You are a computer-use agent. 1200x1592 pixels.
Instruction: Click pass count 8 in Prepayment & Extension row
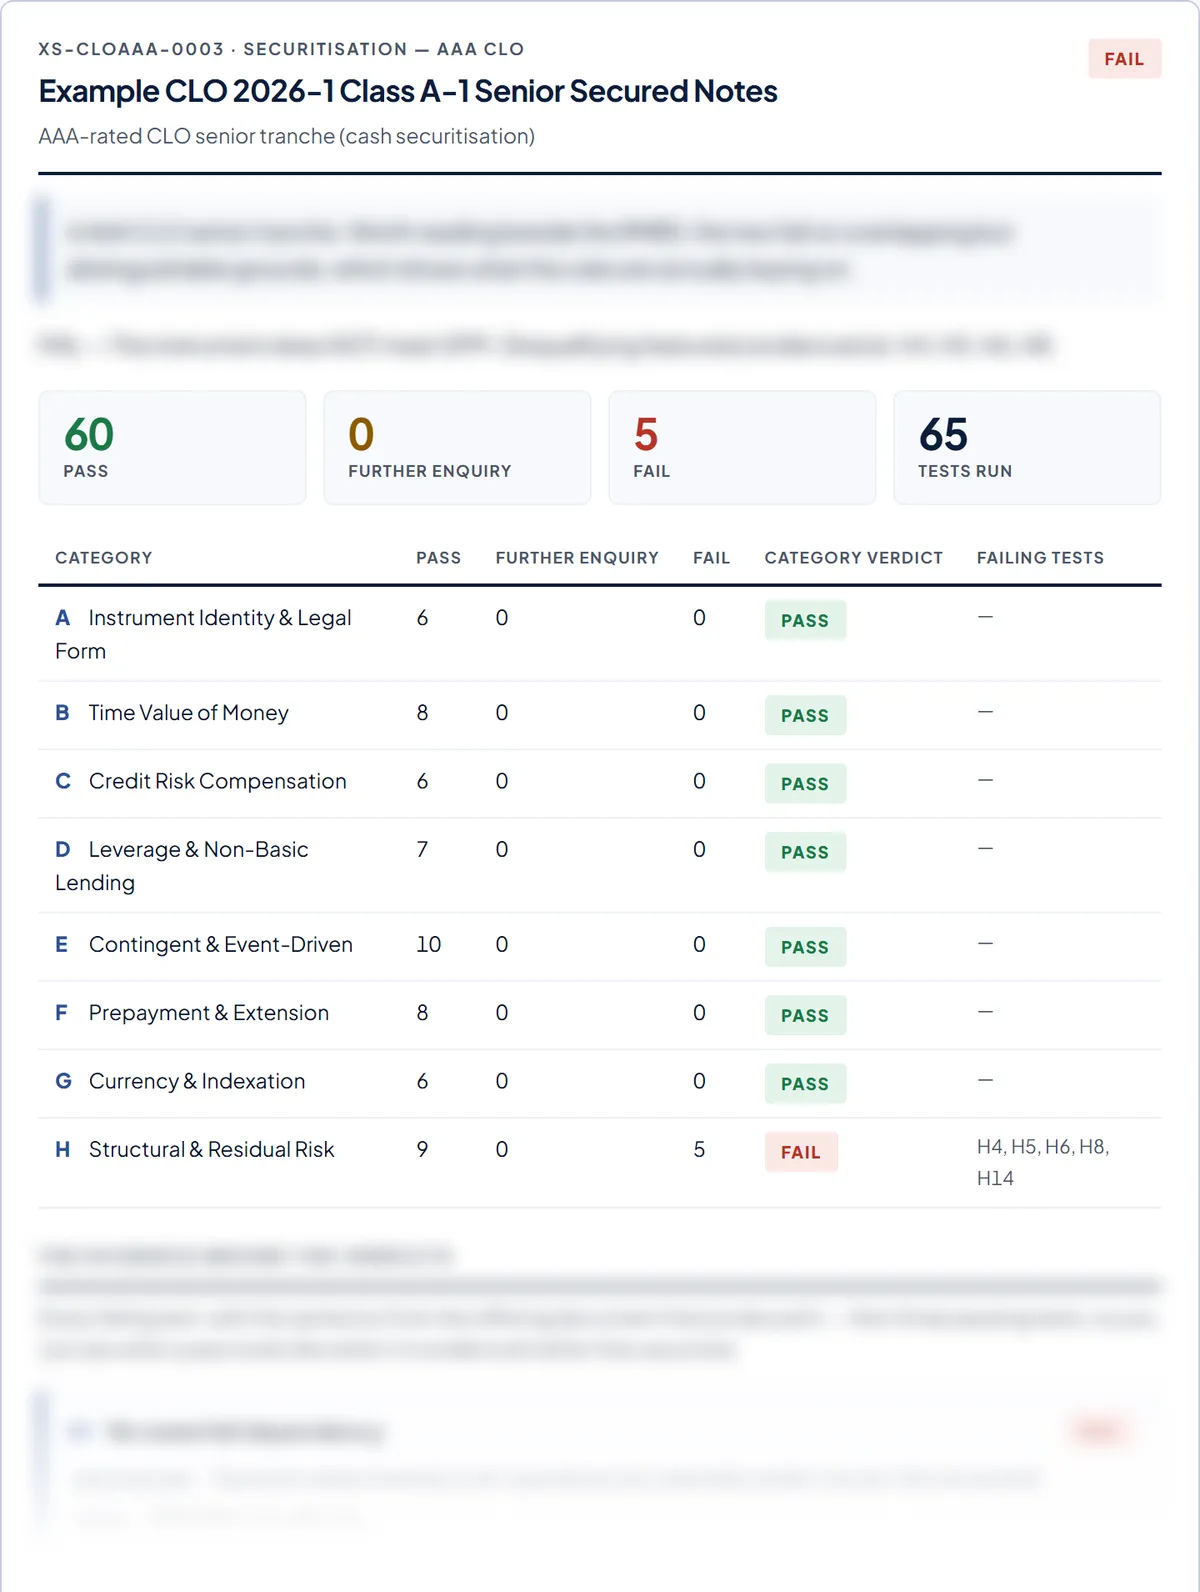click(422, 1013)
